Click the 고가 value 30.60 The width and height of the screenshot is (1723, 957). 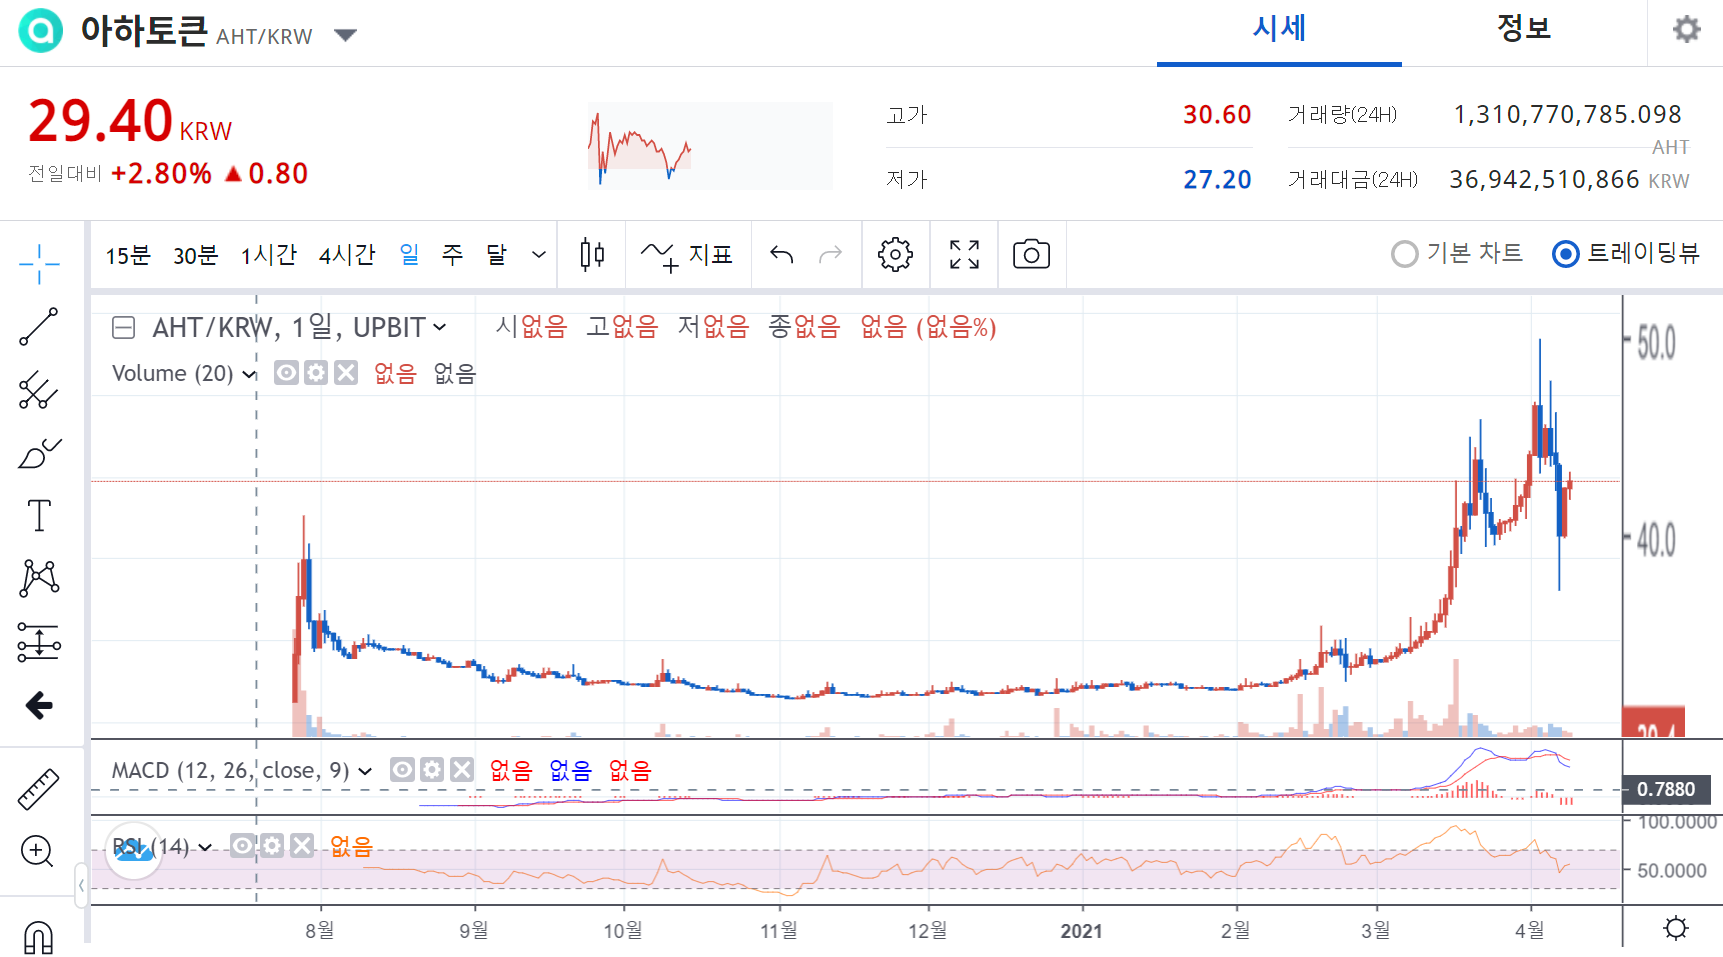[1217, 115]
